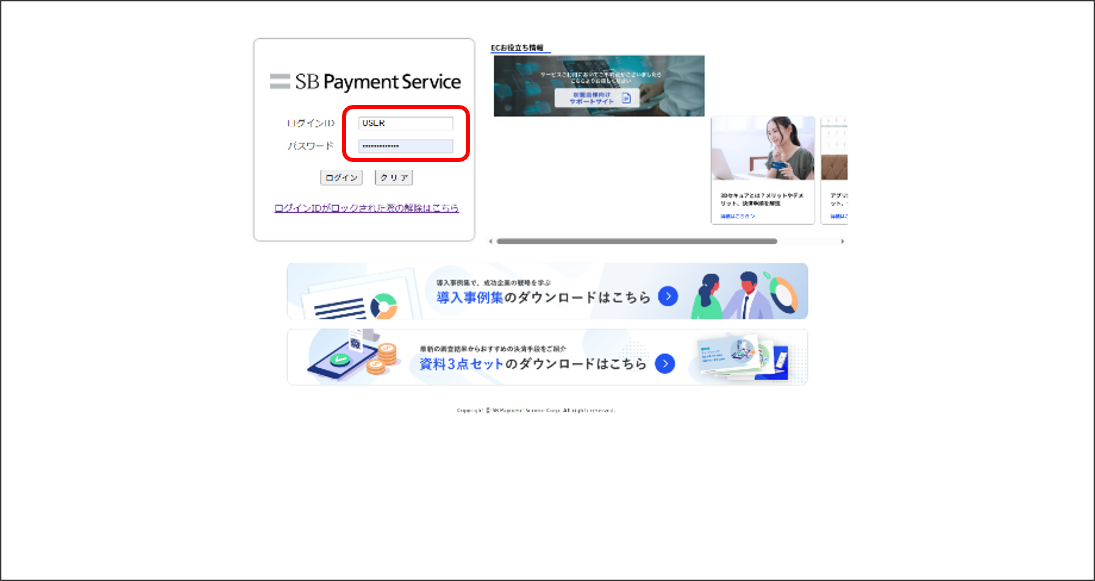Viewport: 1095px width, 581px height.
Task: Open the 3Dセキュア article photo of the woman with a card
Action: point(763,150)
